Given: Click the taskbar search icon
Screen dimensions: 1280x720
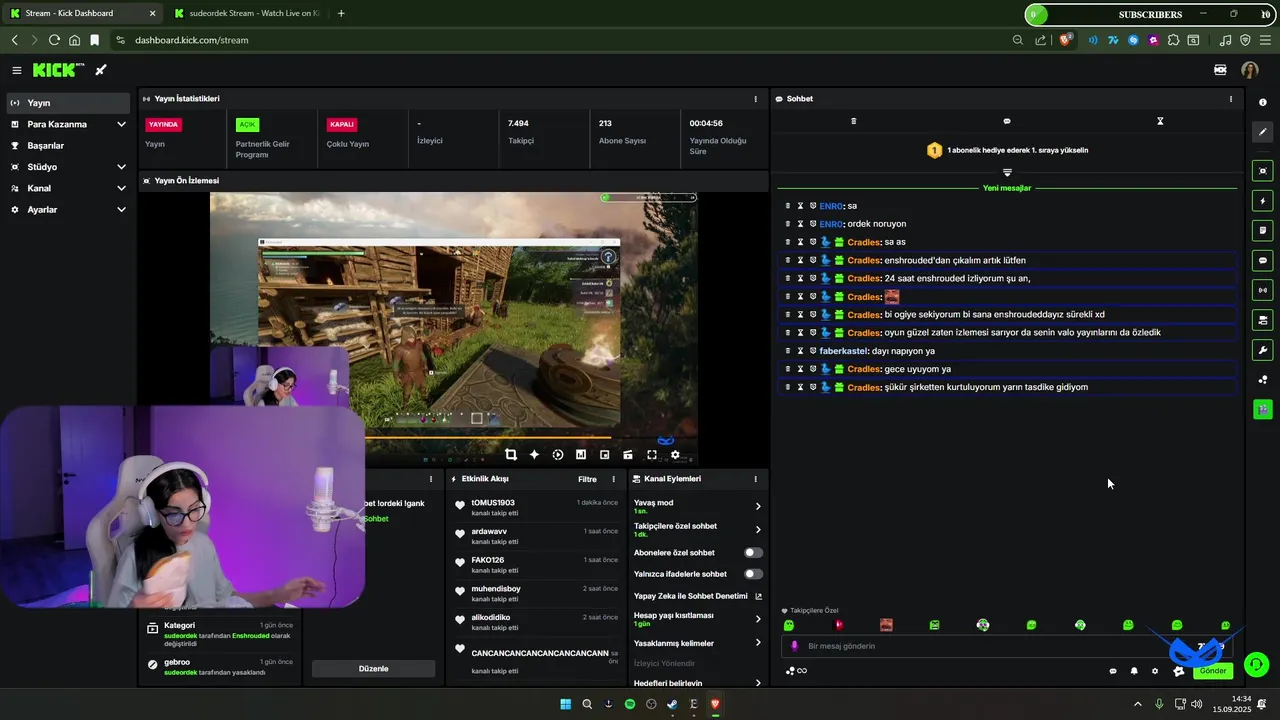Looking at the screenshot, I should pyautogui.click(x=587, y=704).
